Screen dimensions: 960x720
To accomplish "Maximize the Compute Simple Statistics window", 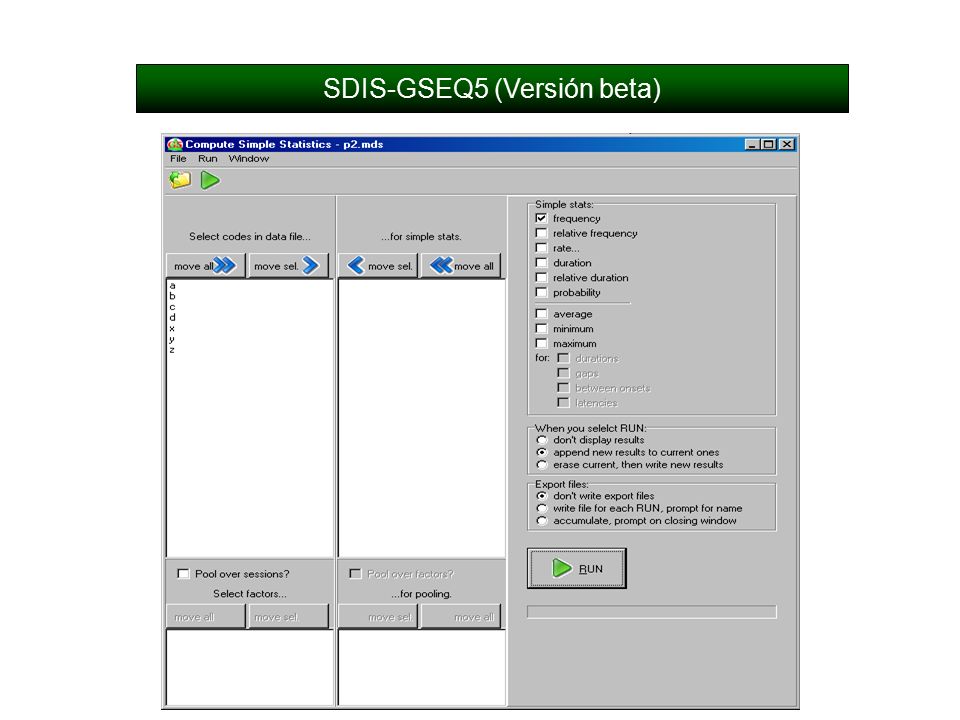I will pos(768,144).
